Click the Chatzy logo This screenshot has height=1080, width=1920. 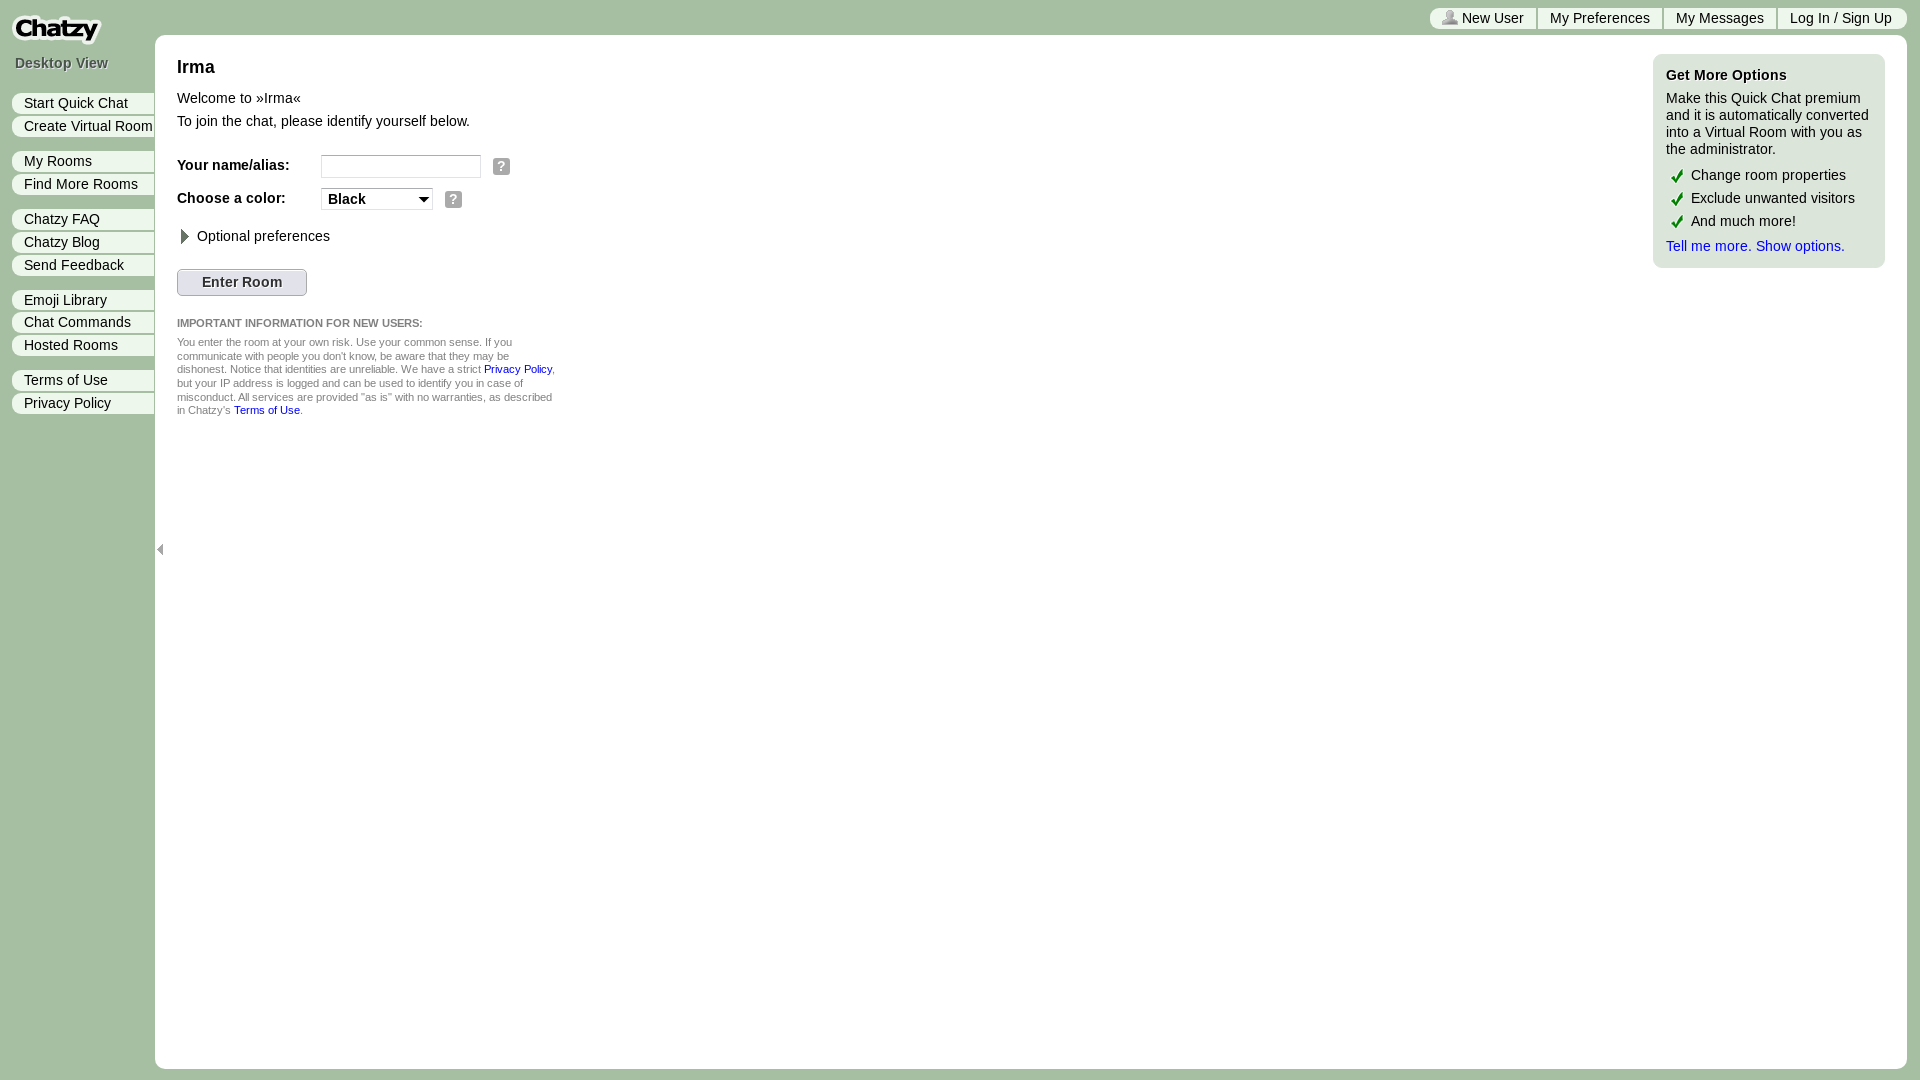tap(57, 30)
